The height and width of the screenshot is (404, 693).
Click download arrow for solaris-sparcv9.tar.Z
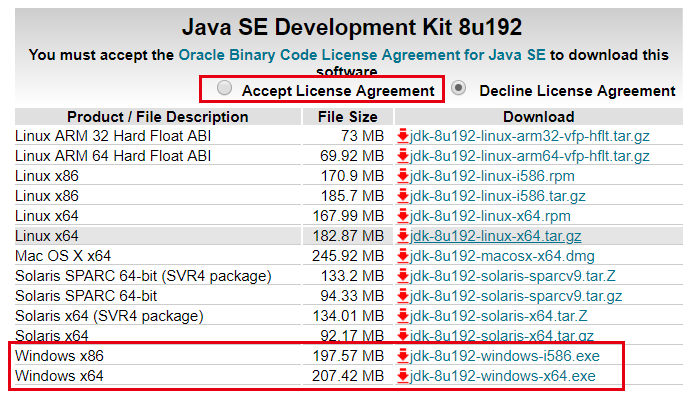click(x=403, y=276)
